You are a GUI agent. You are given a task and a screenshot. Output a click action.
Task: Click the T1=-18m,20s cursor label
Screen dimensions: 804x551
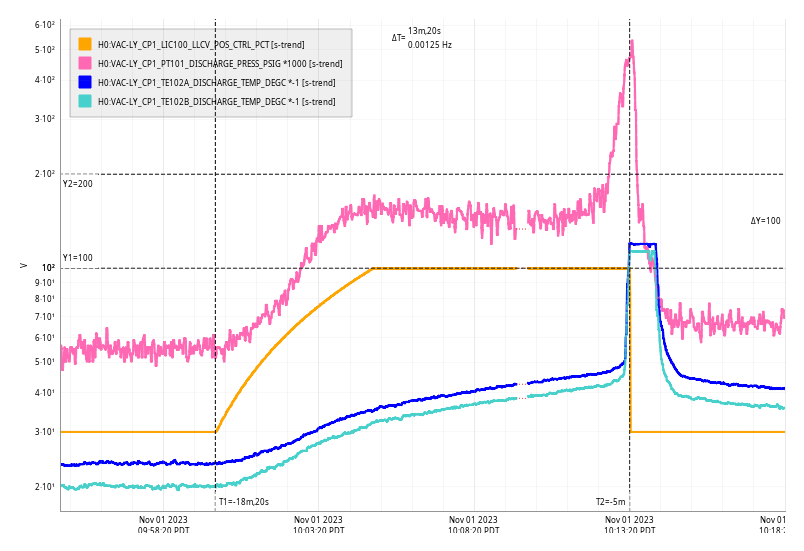click(x=244, y=502)
